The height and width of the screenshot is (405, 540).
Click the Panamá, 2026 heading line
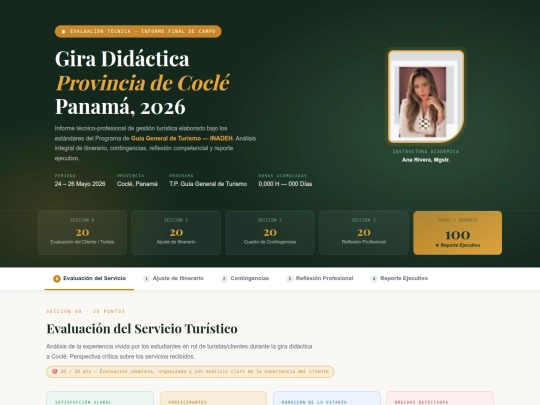[x=120, y=107]
